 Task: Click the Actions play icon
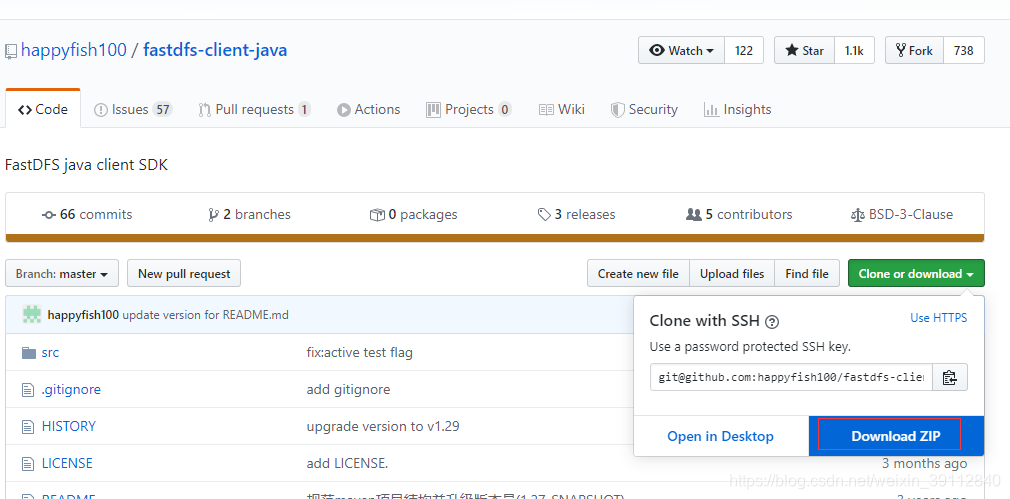tap(343, 110)
